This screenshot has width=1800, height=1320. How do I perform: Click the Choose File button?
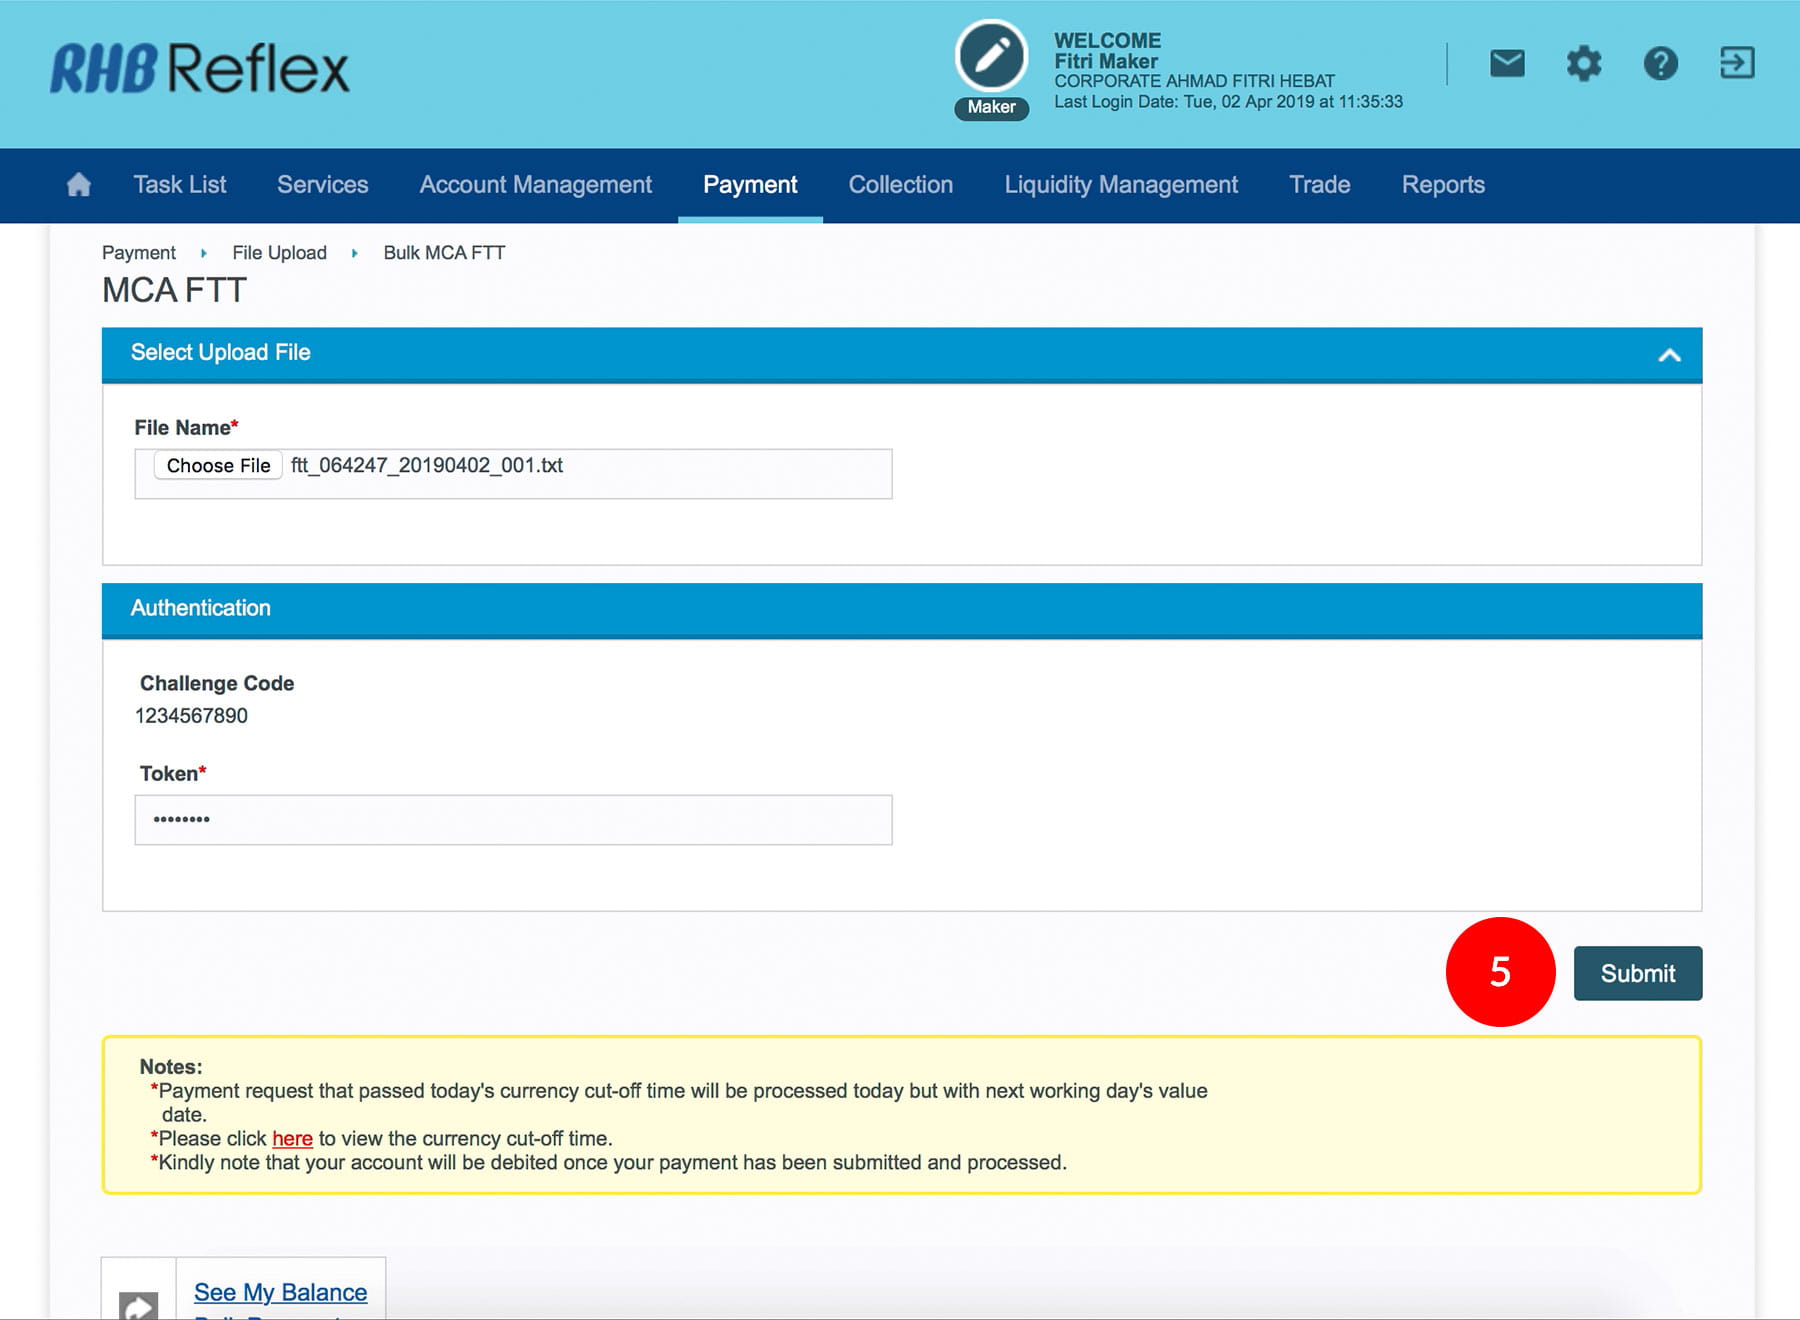(x=218, y=466)
